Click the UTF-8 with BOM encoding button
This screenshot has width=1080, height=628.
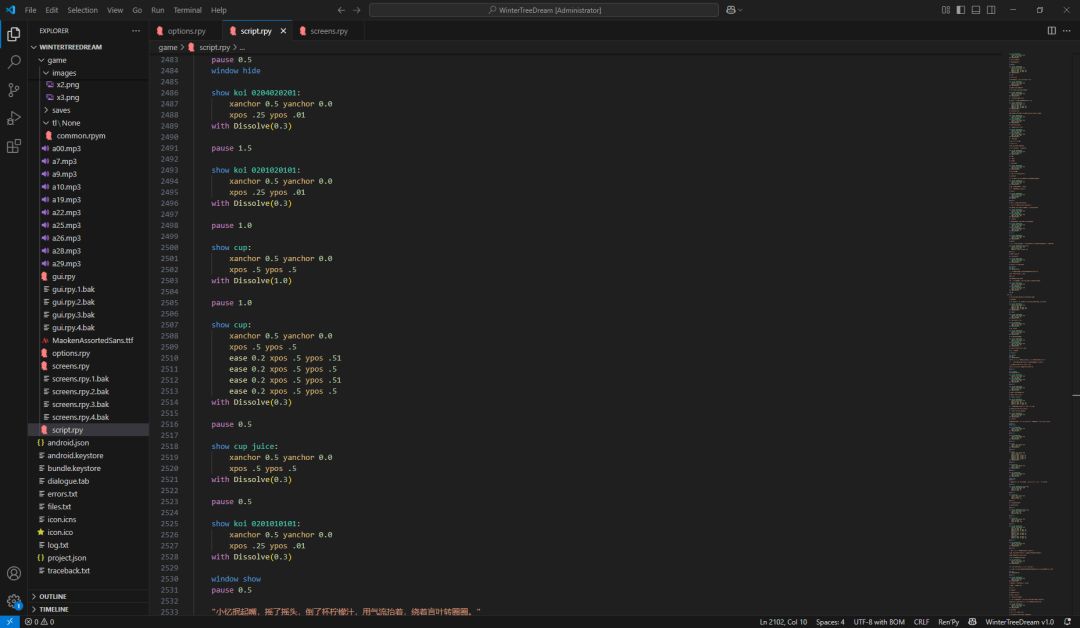(x=879, y=622)
